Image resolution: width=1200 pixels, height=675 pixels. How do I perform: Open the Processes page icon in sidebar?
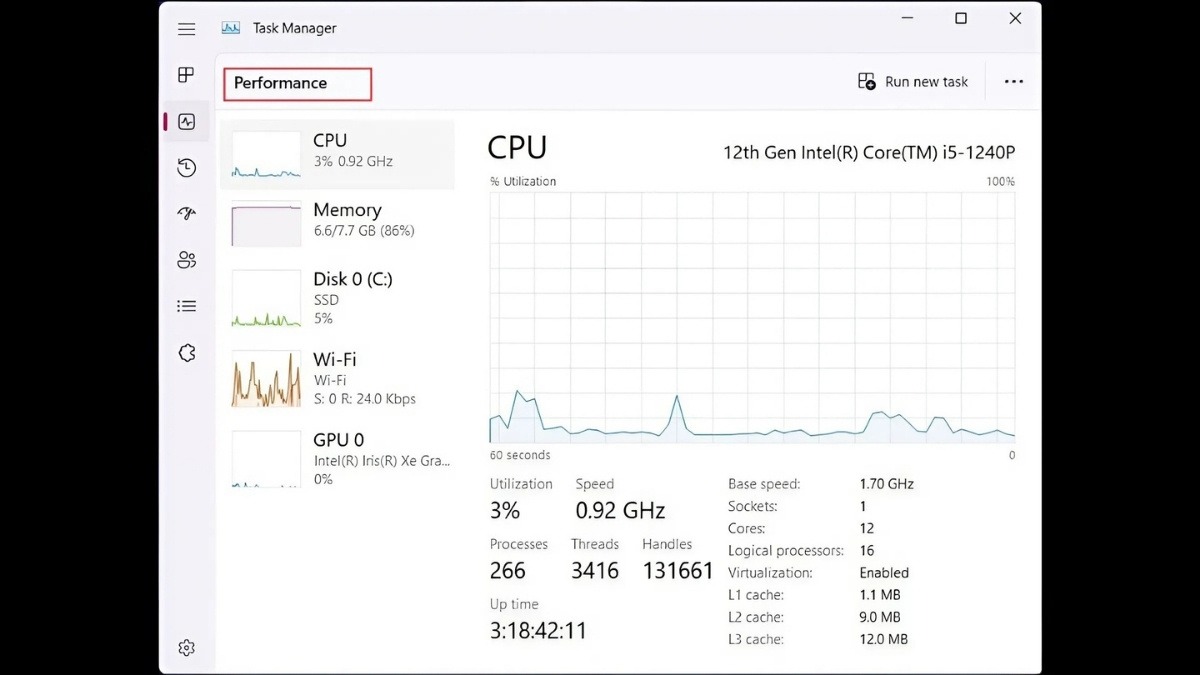click(x=186, y=75)
